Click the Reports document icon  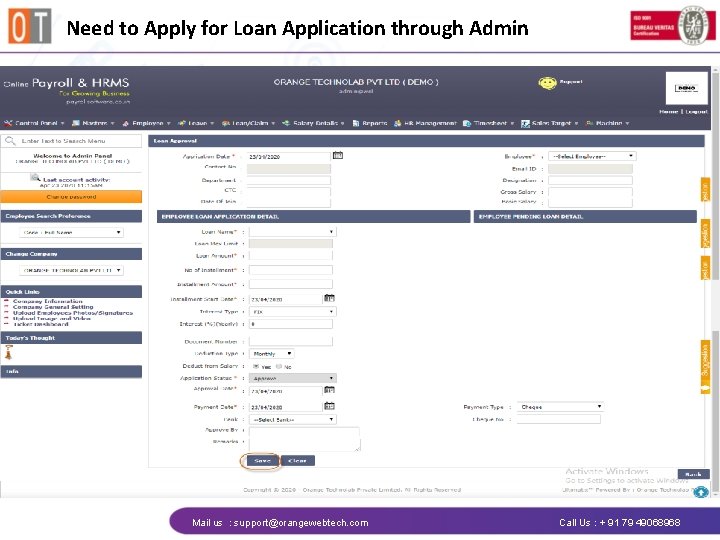tap(355, 123)
